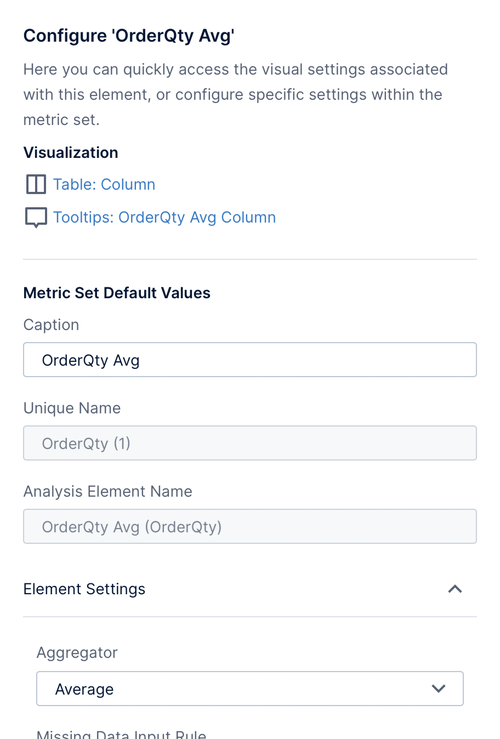
Task: Click the Visualization section heading
Action: click(71, 153)
